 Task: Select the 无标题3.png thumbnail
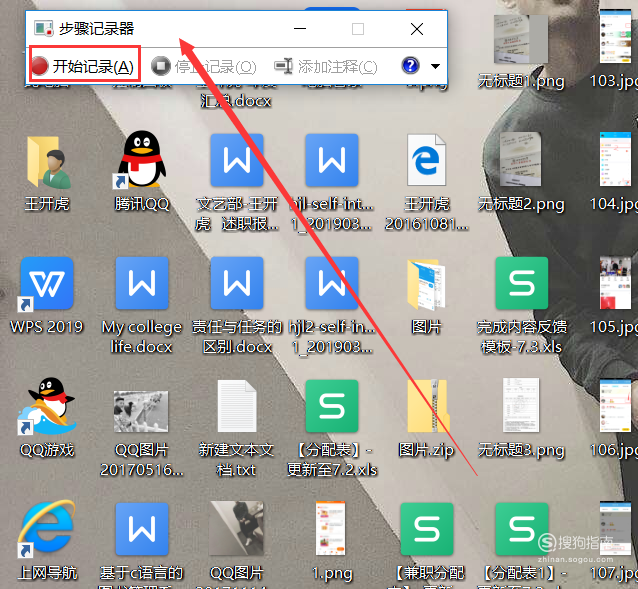pyautogui.click(x=521, y=405)
